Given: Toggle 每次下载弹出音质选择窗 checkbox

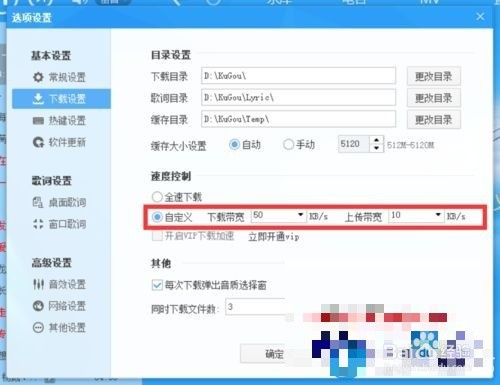Looking at the screenshot, I should click(x=157, y=285).
